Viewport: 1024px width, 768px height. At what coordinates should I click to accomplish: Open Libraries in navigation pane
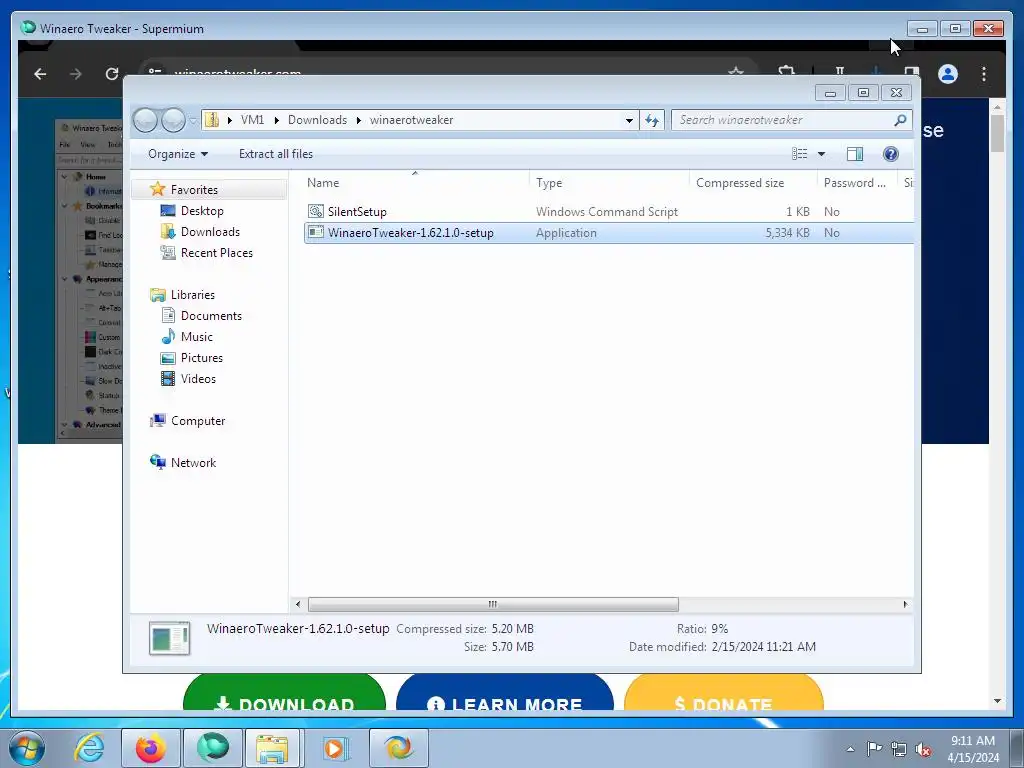(x=193, y=295)
